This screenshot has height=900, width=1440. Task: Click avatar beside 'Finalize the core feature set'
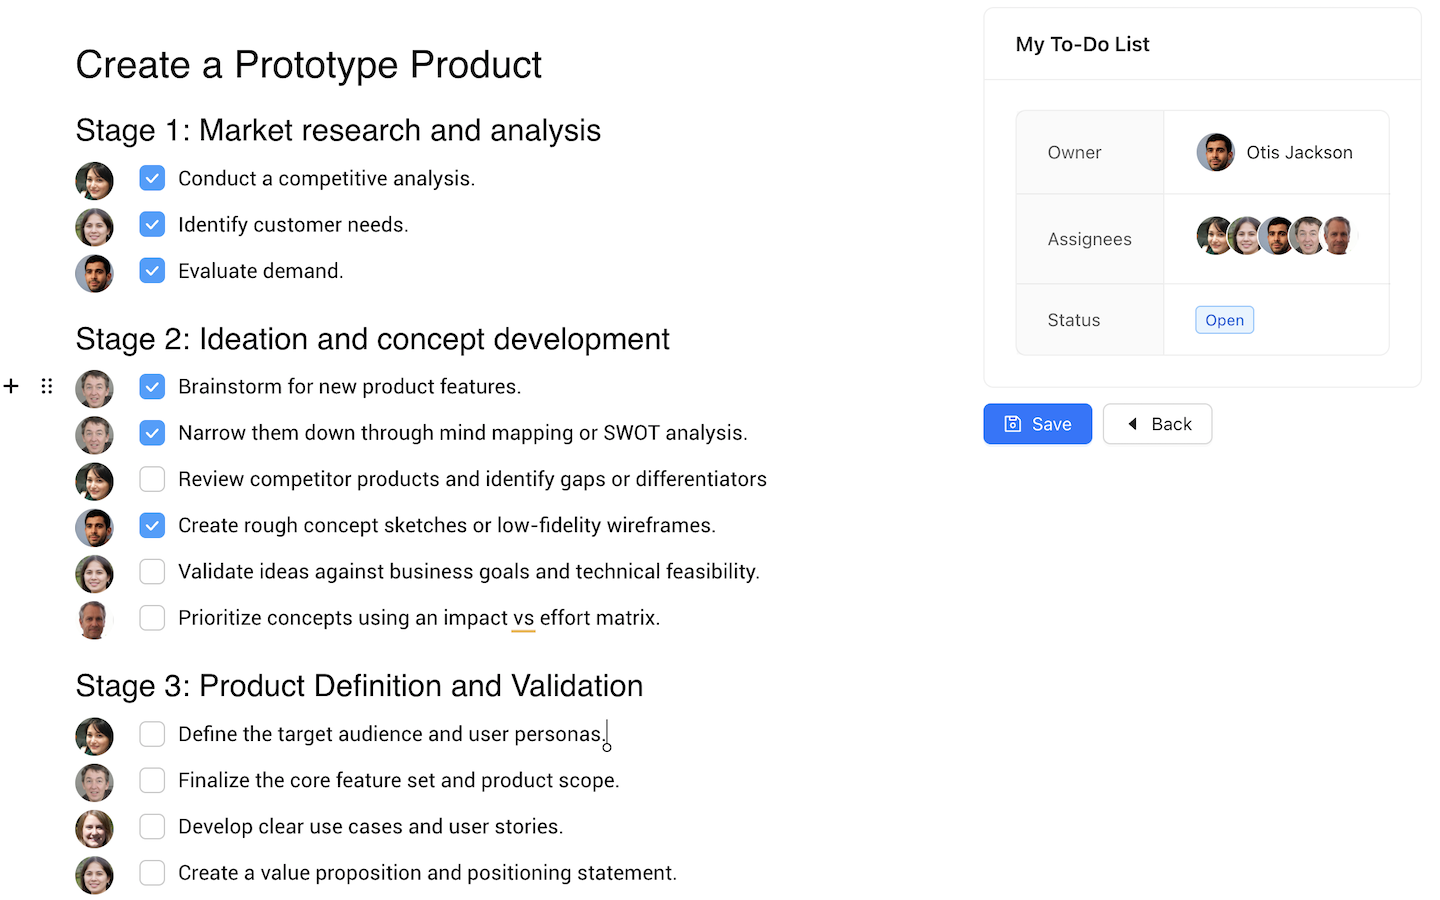(94, 782)
